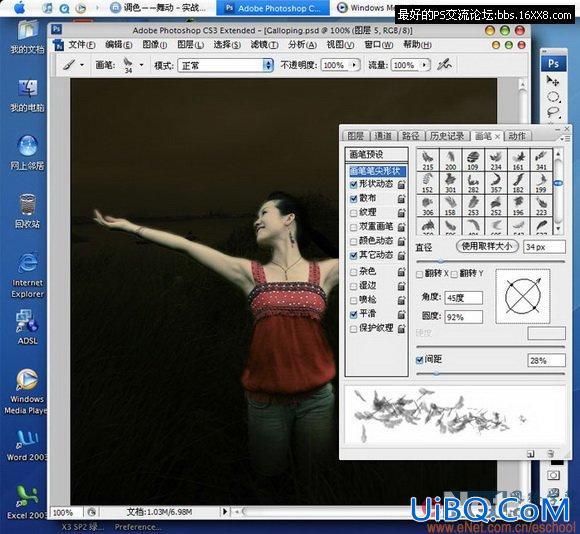The height and width of the screenshot is (534, 580).
Task: Switch to the 动作 tab
Action: [517, 136]
